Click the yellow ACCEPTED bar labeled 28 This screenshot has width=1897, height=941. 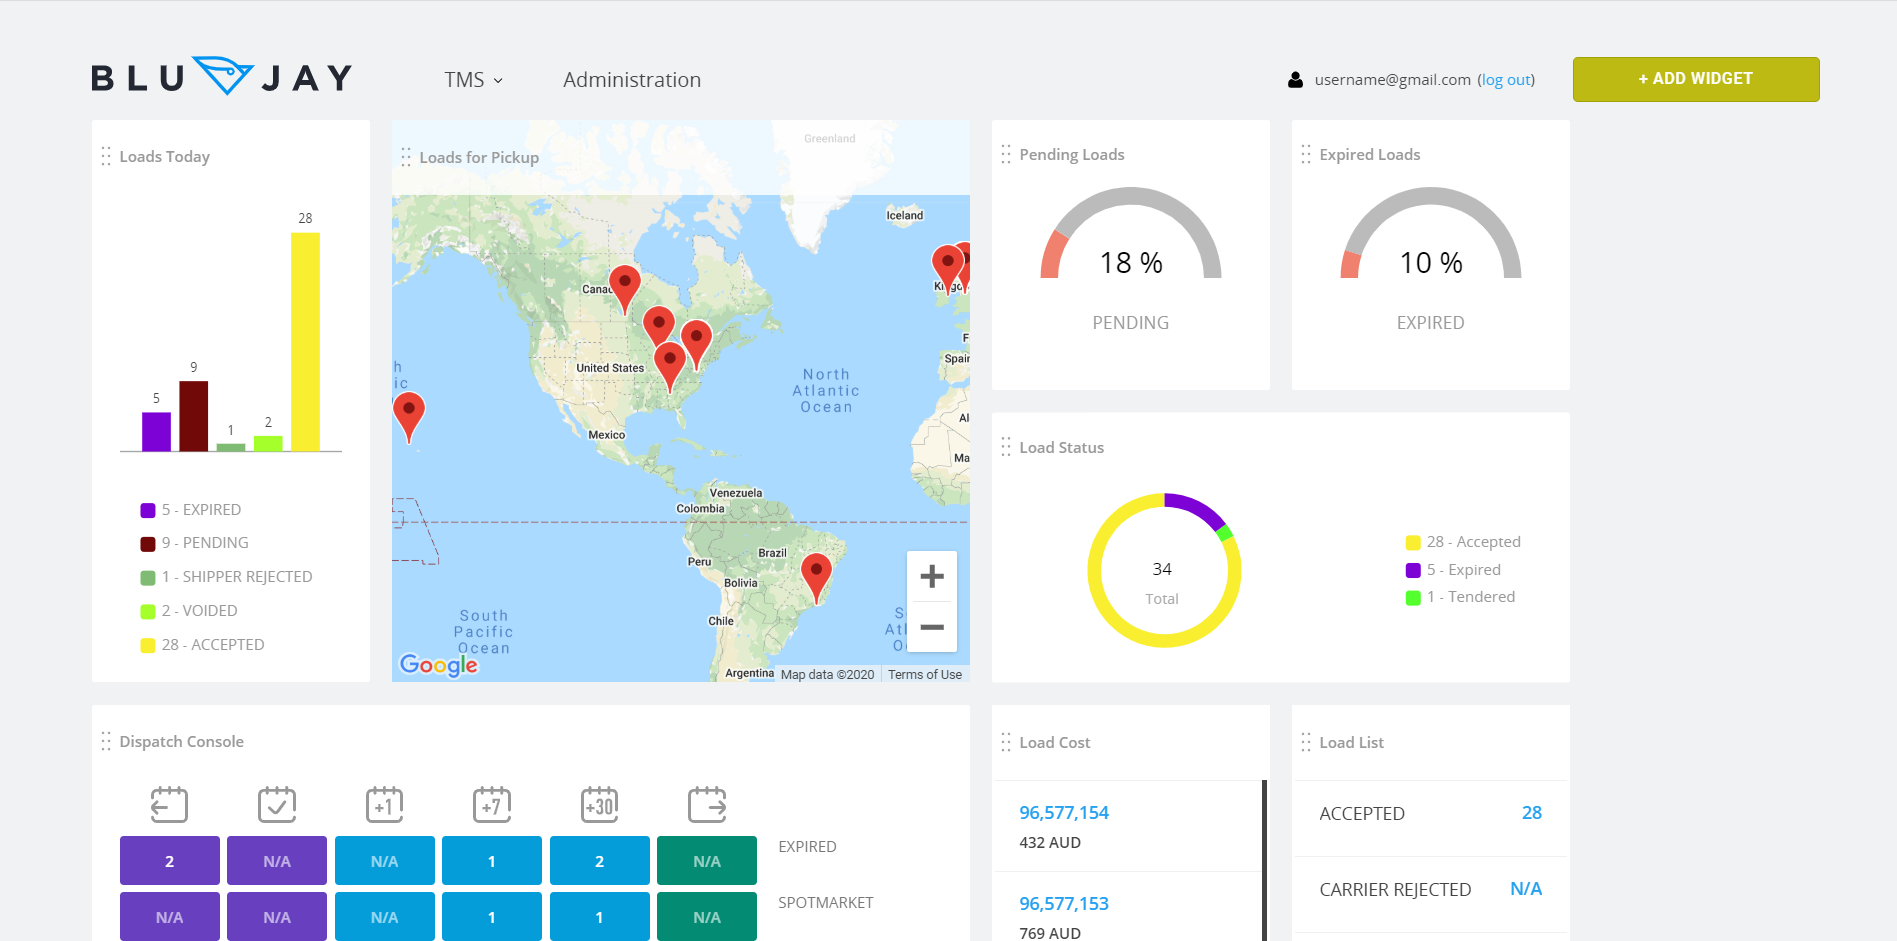[x=305, y=342]
